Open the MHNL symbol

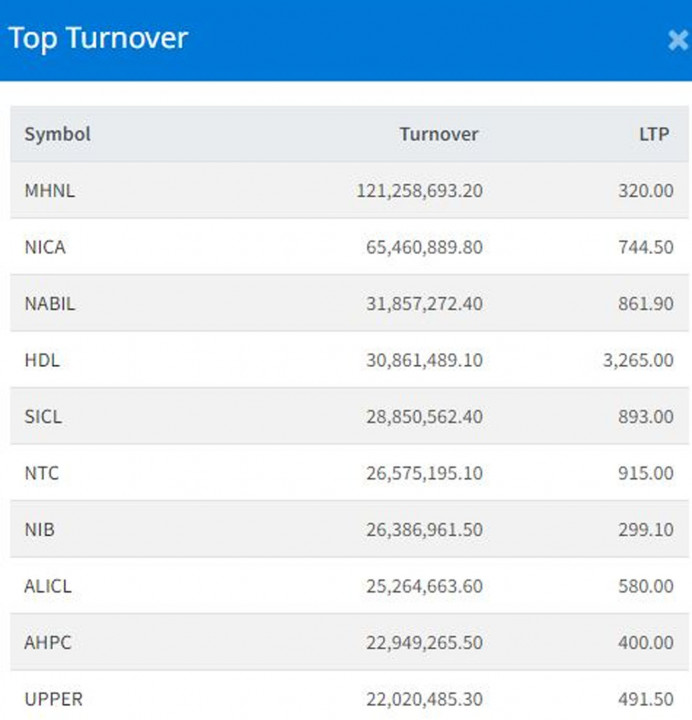[49, 190]
